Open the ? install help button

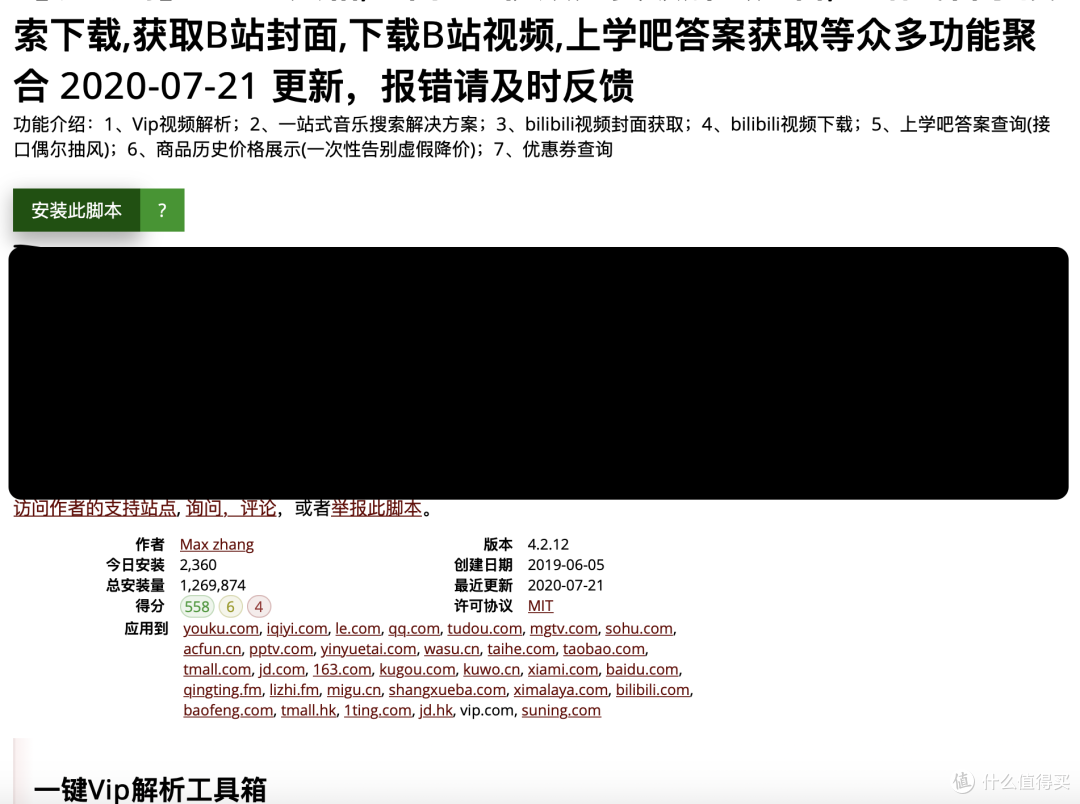pos(163,210)
